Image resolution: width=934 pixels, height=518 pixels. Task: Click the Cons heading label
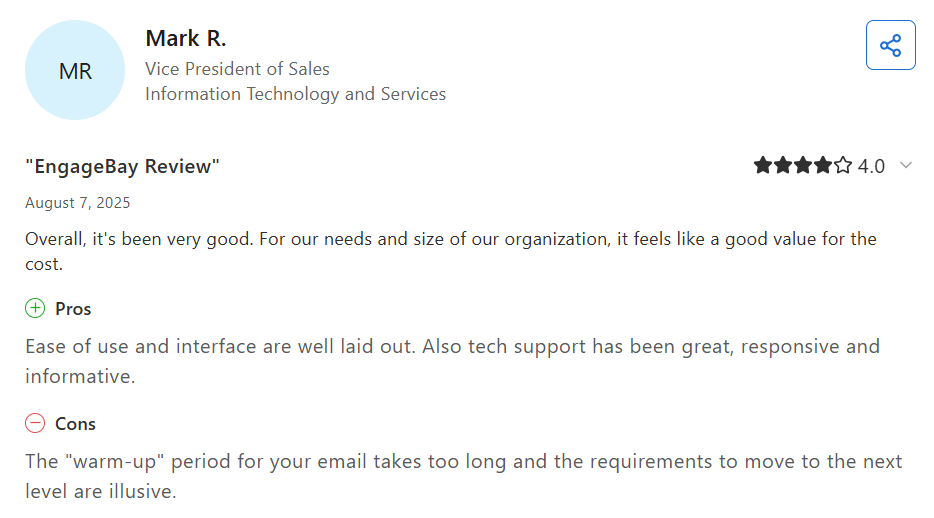[75, 424]
